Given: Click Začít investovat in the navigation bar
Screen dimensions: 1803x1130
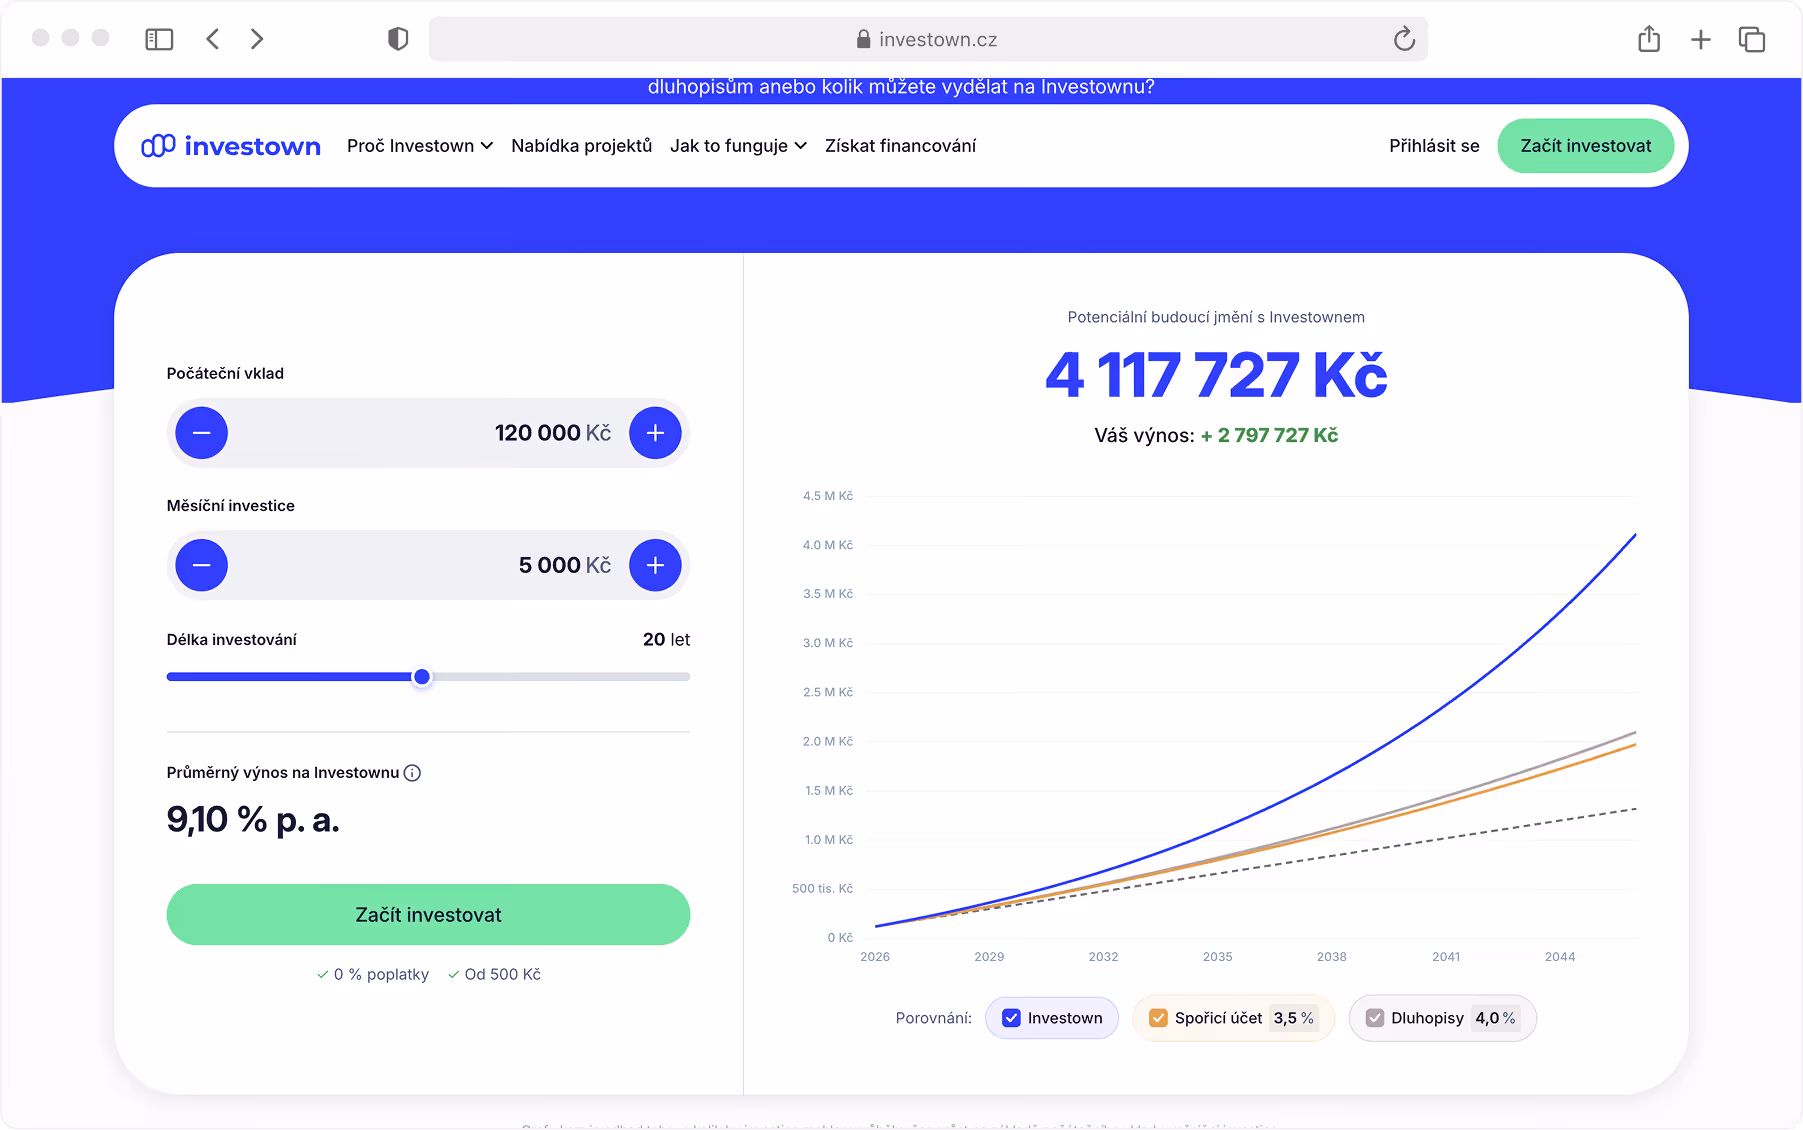Looking at the screenshot, I should [x=1586, y=146].
